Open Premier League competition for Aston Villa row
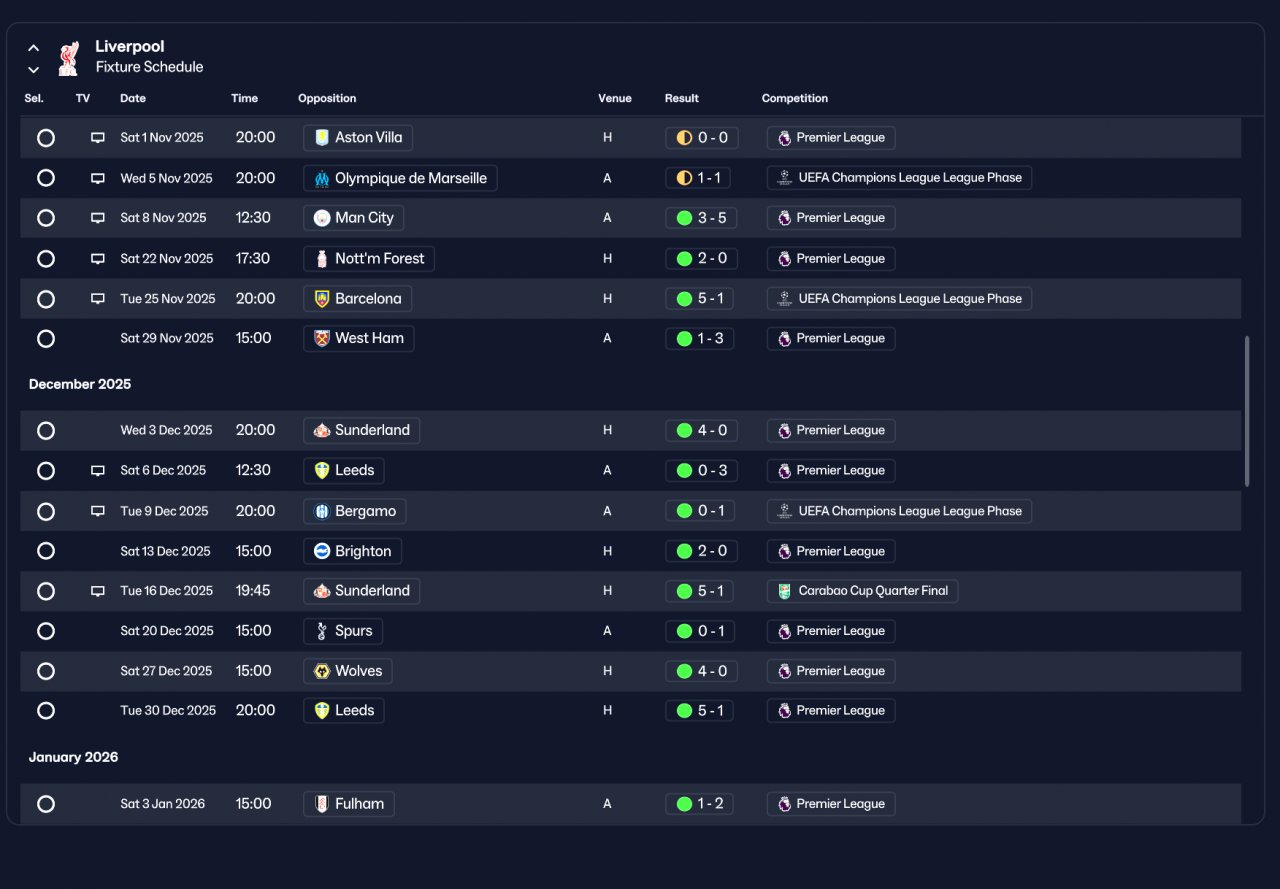 coord(831,138)
